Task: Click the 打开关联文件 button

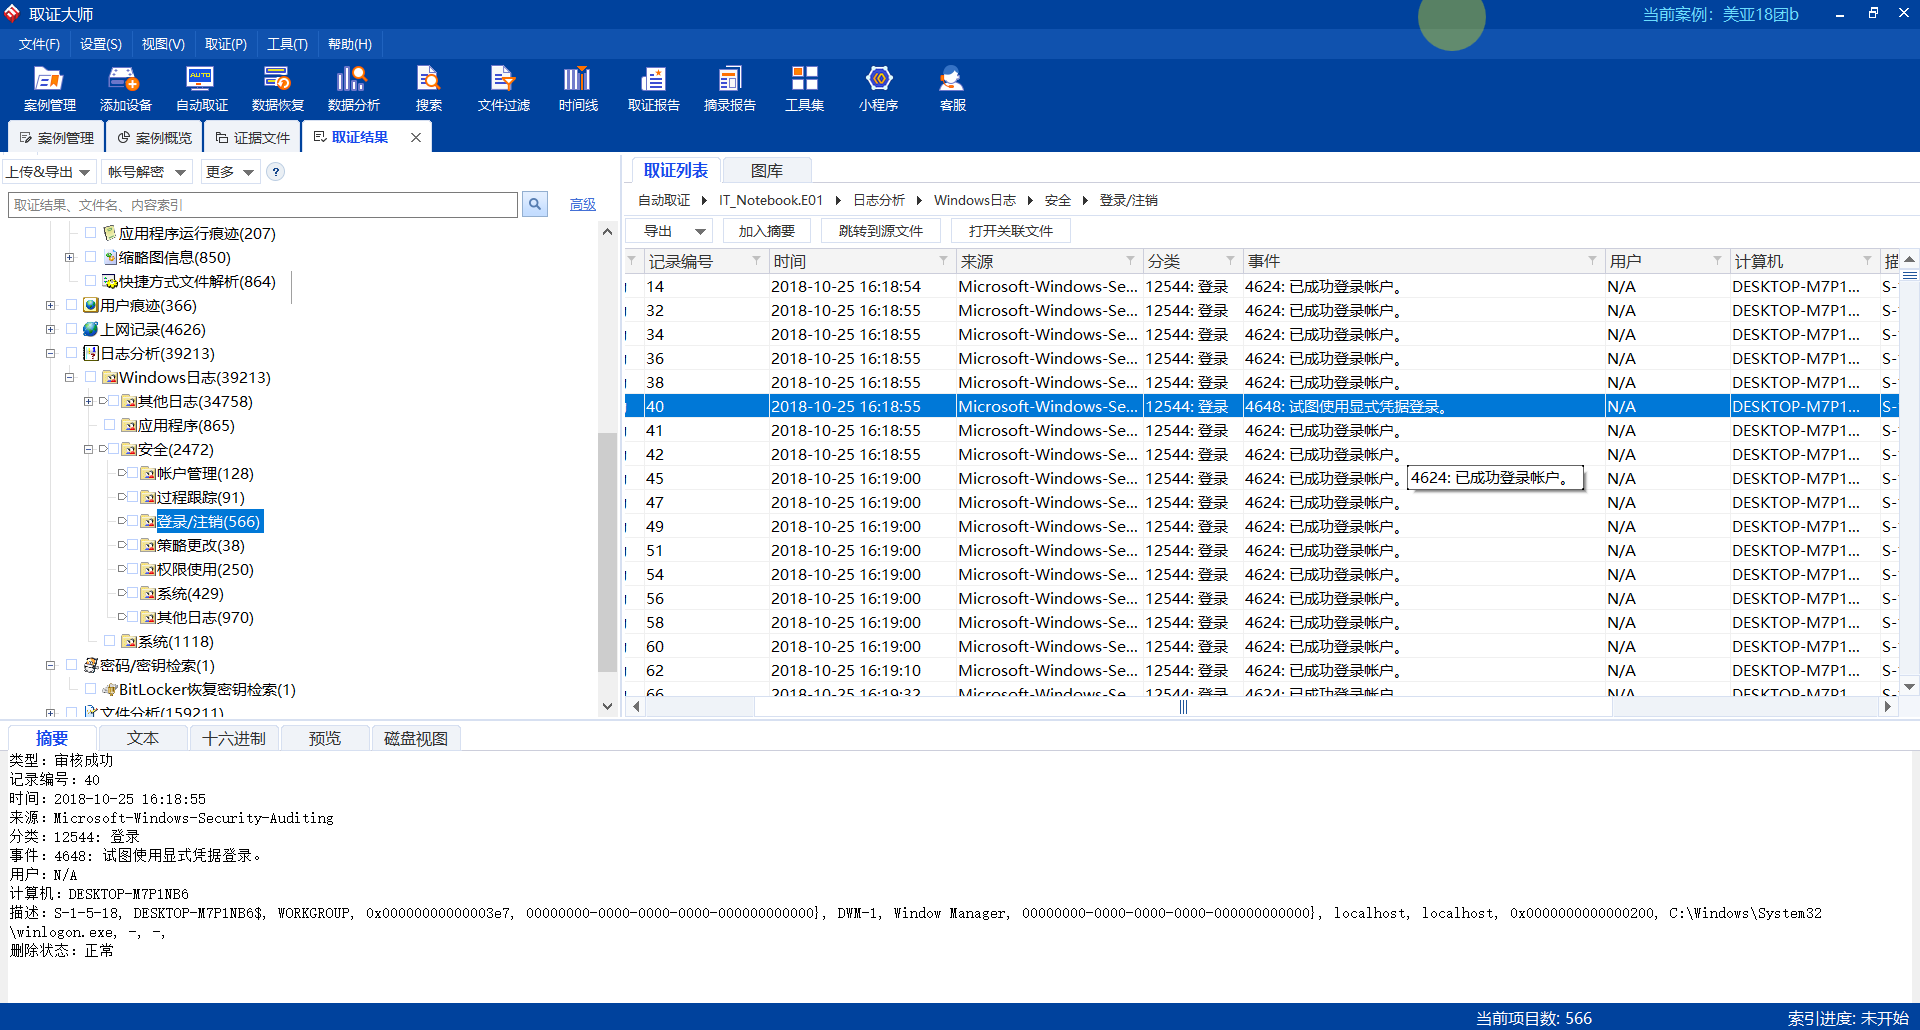Action: pyautogui.click(x=1010, y=231)
